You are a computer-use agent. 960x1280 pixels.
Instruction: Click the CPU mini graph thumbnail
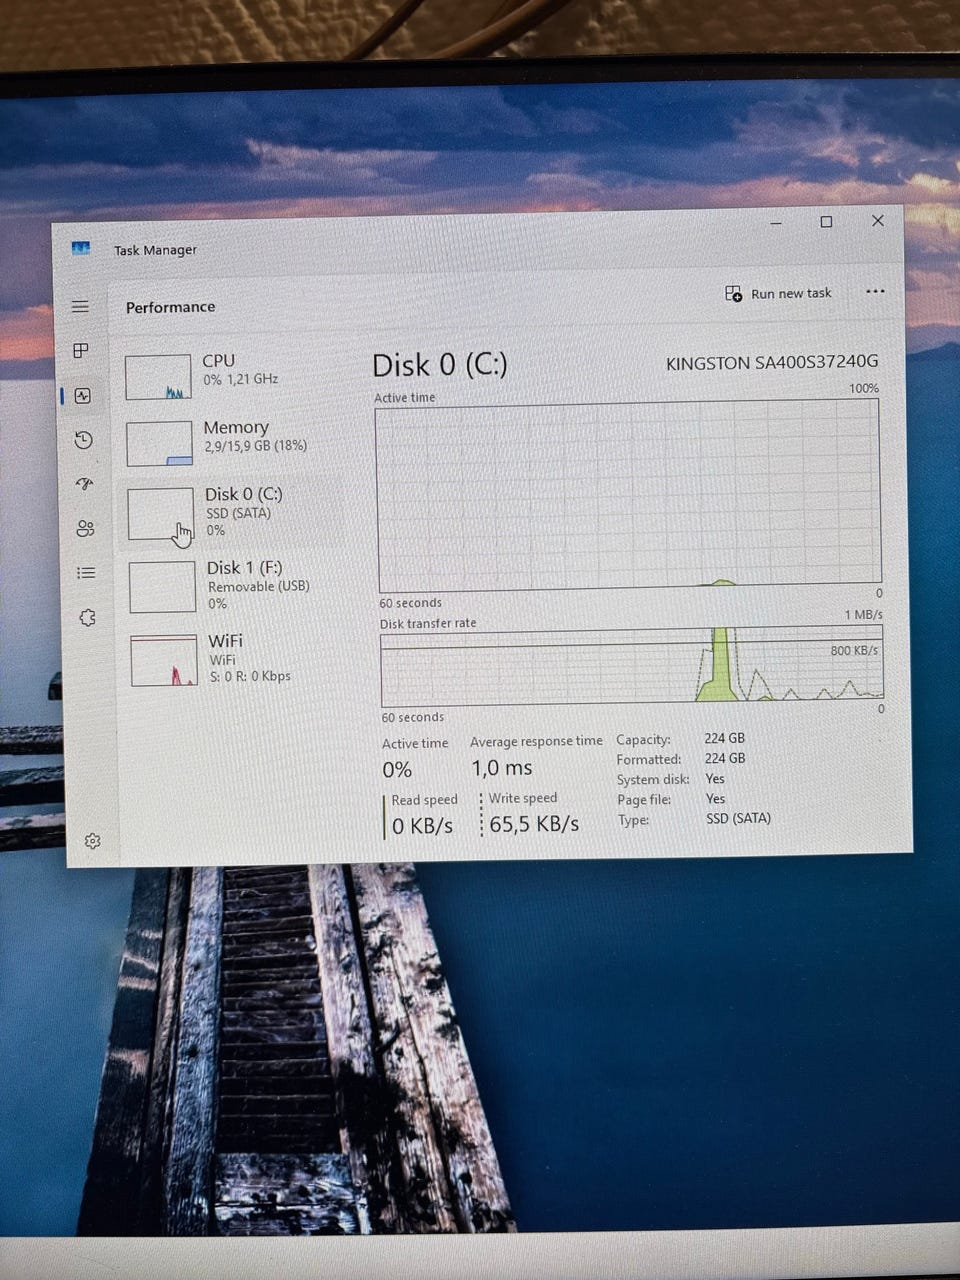click(x=158, y=377)
